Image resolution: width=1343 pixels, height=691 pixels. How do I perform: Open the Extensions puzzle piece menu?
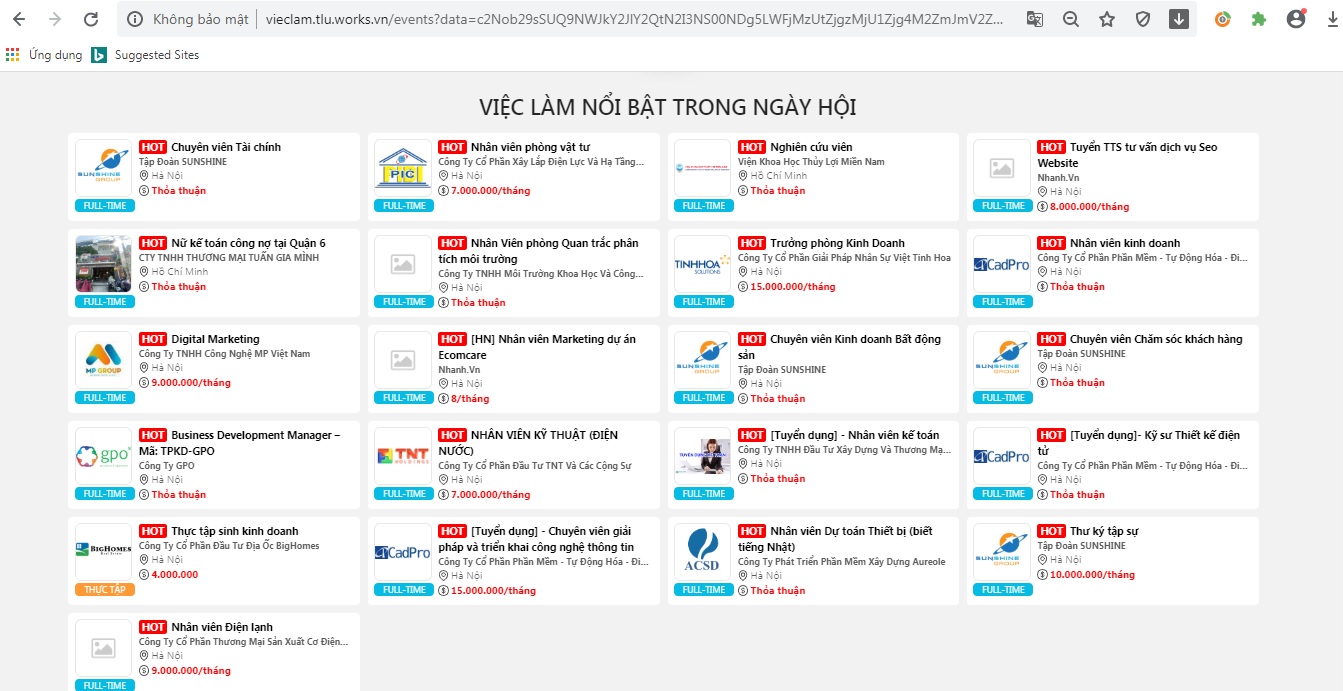coord(1259,19)
